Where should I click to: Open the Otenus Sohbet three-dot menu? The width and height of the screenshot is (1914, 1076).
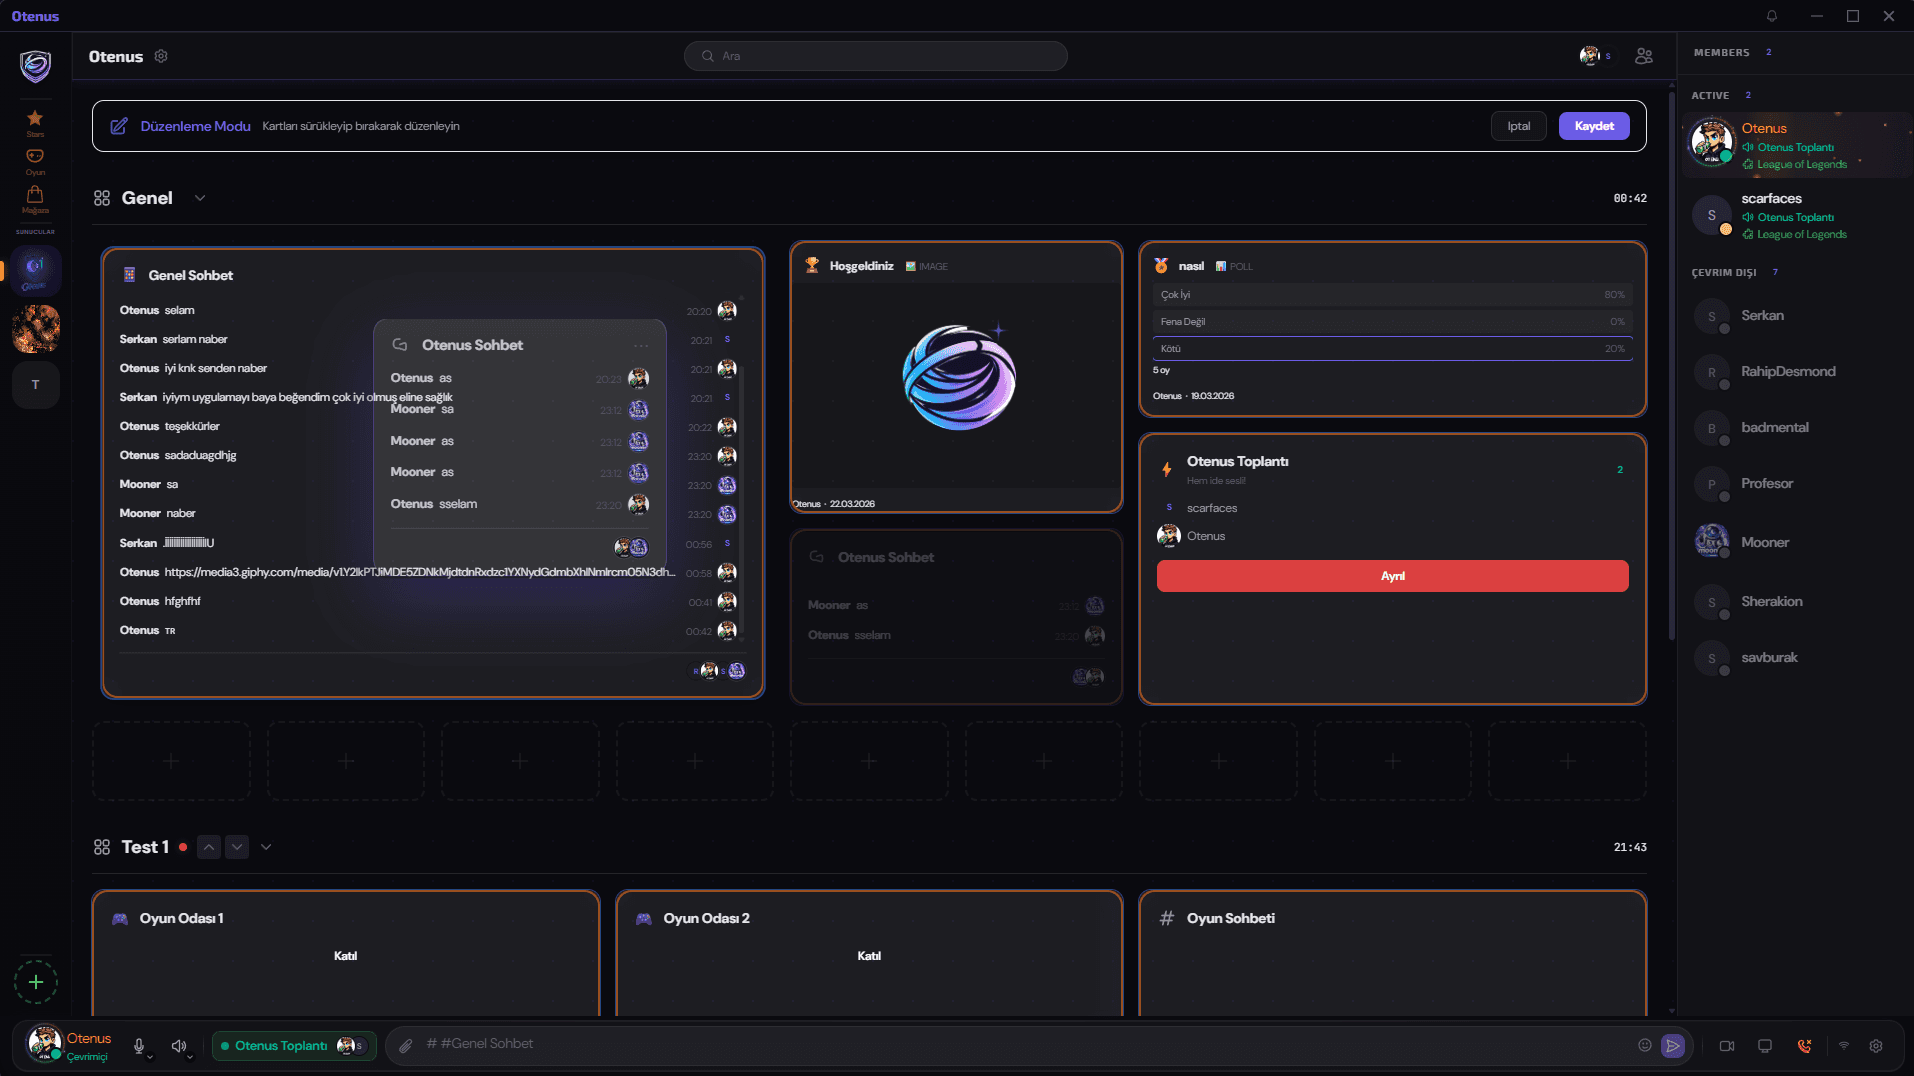(x=641, y=345)
